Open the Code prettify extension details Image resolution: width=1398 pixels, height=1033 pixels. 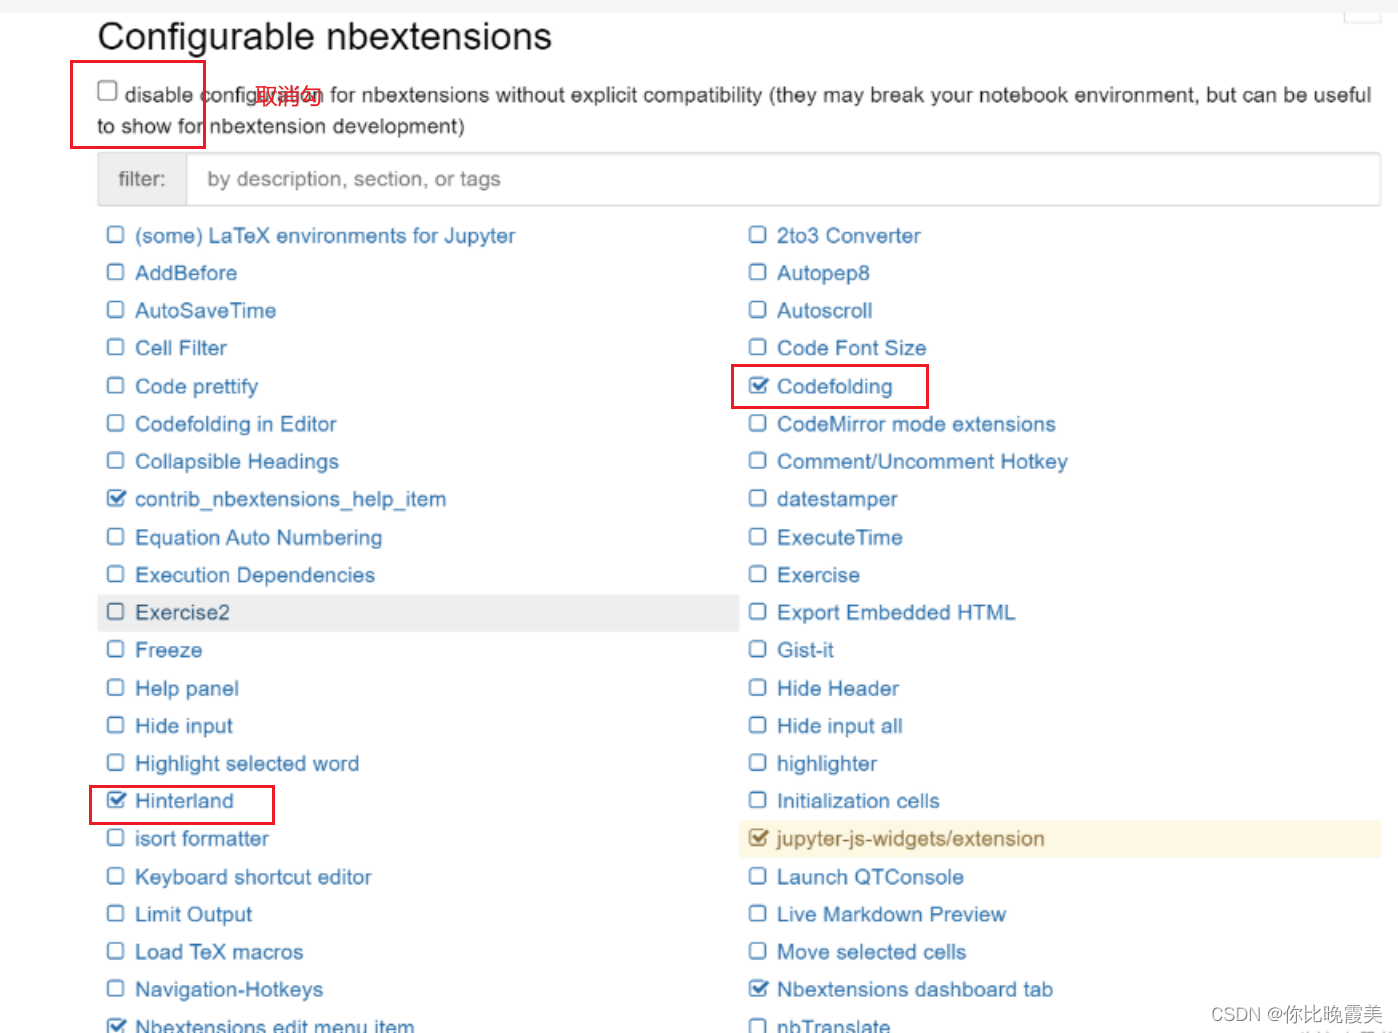(x=196, y=386)
